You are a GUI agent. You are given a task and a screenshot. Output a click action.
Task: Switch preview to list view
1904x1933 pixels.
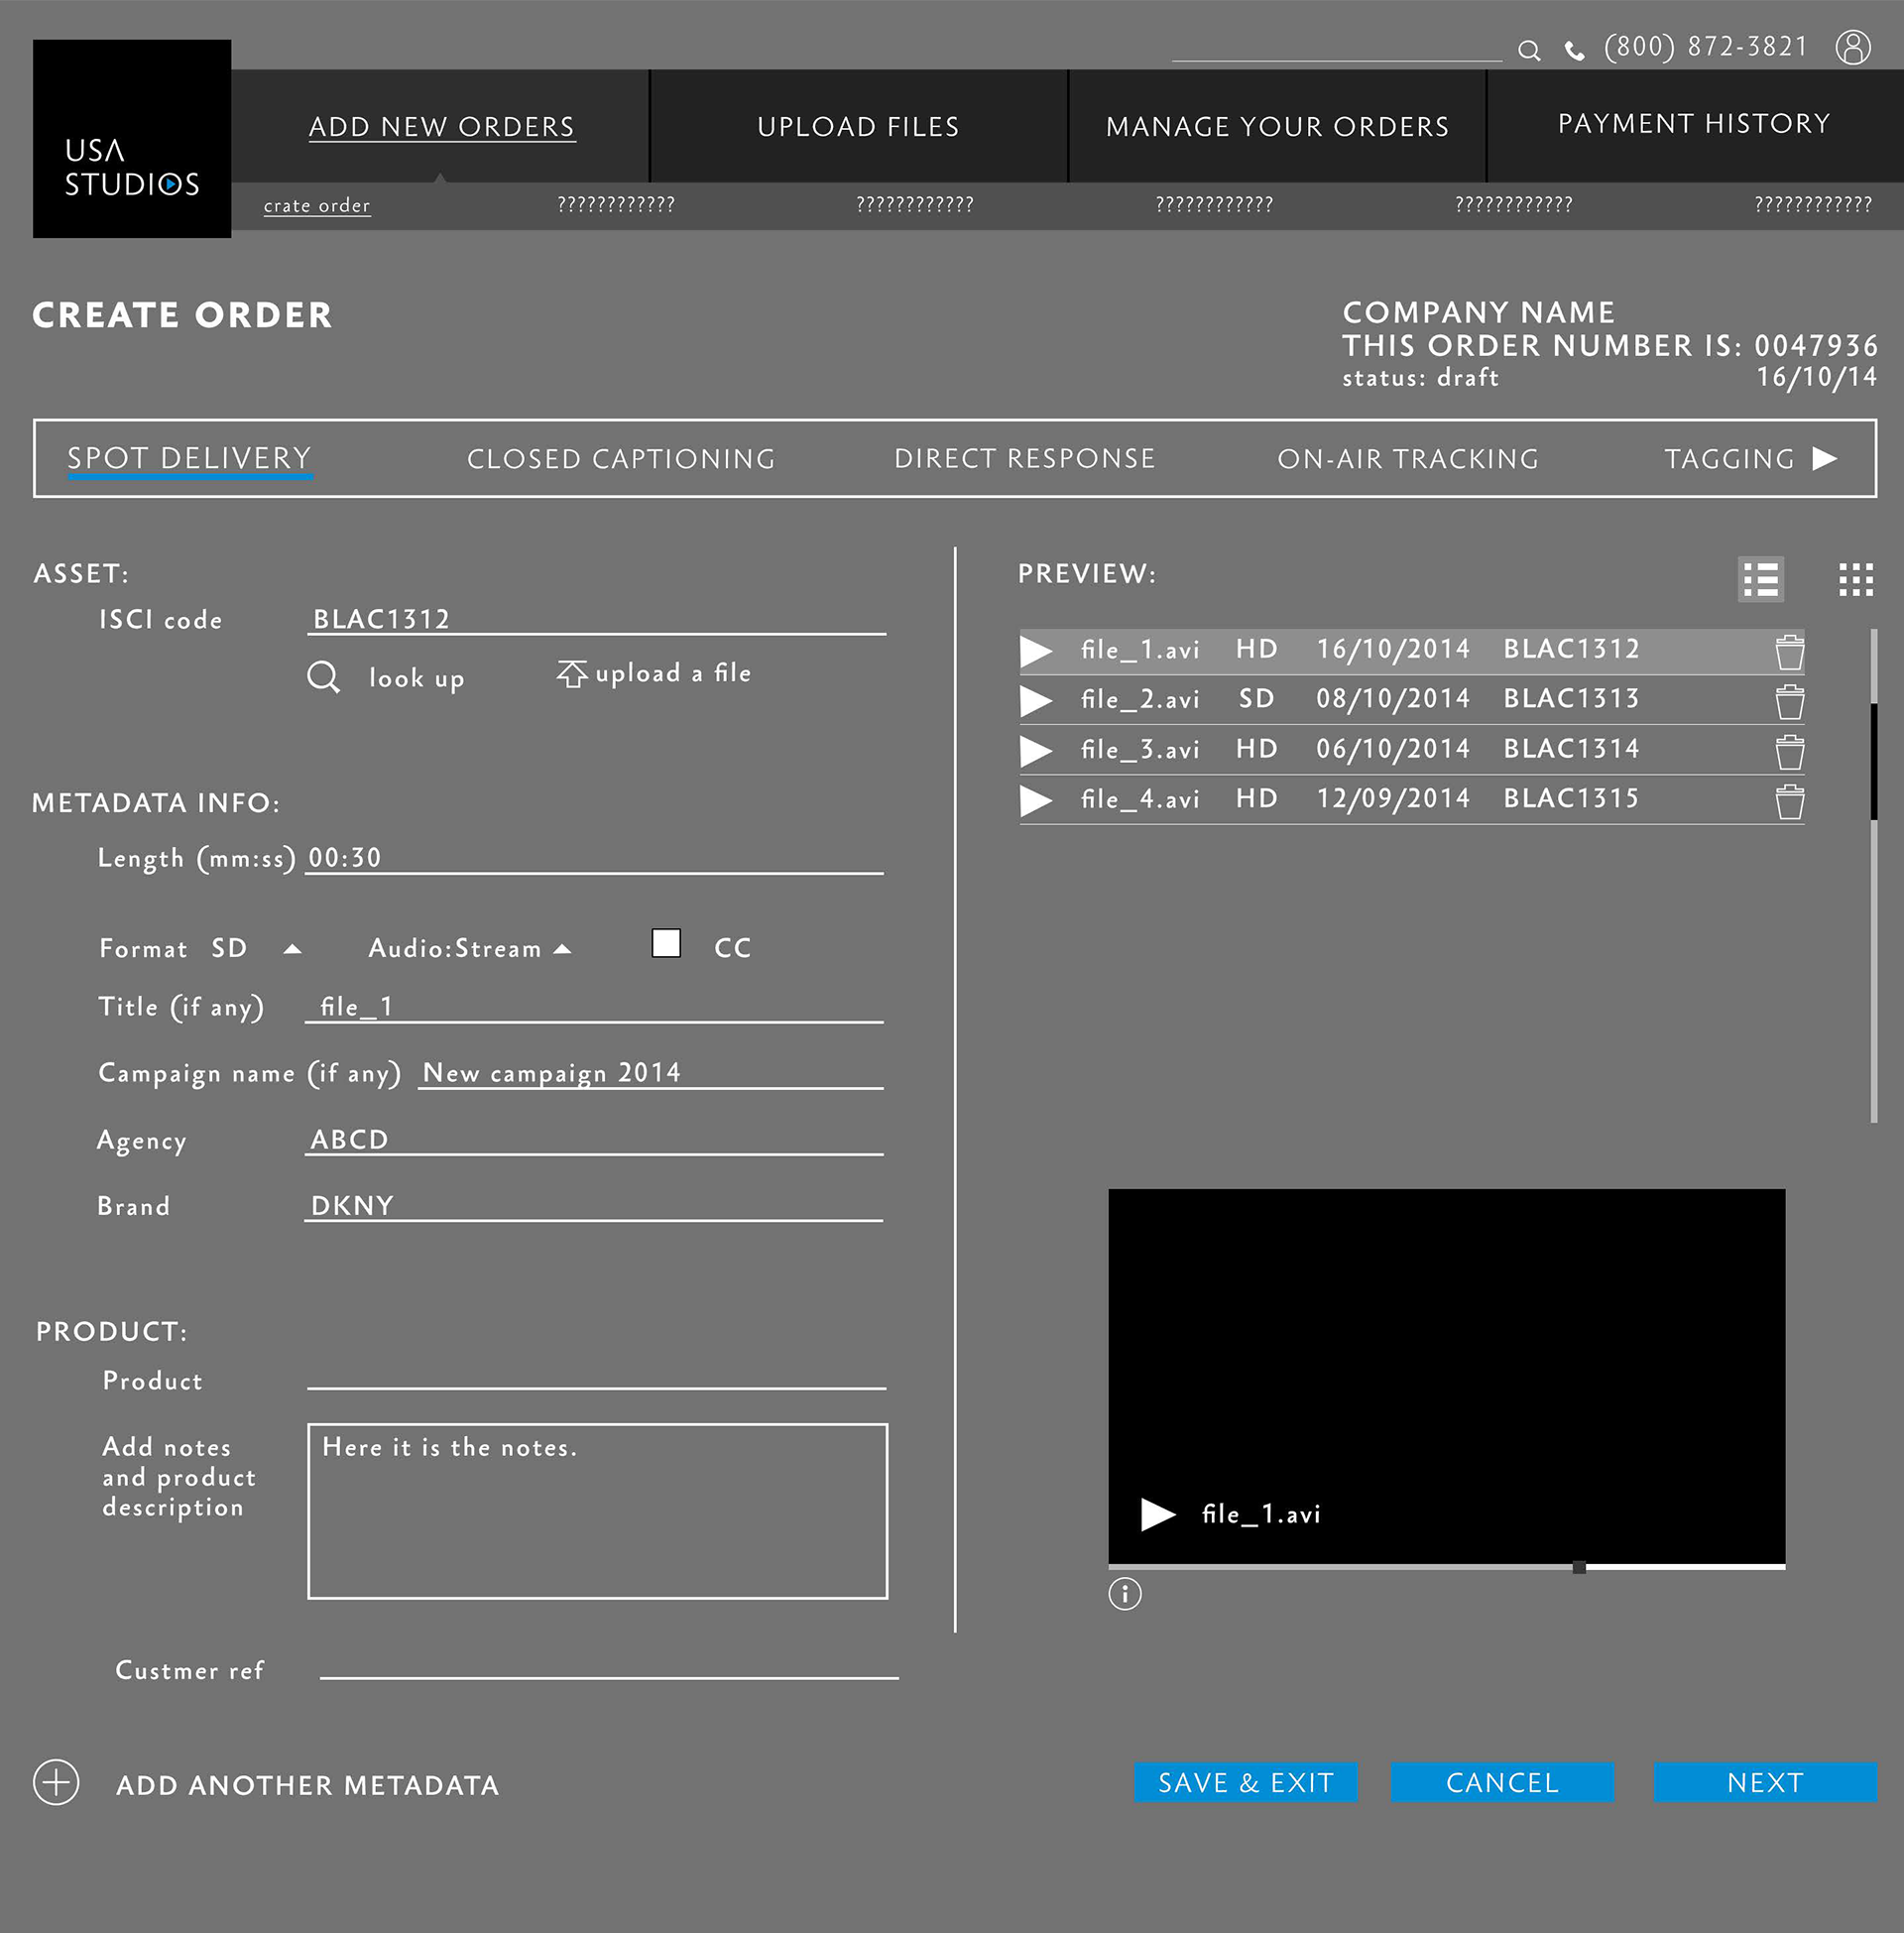[x=1760, y=579]
